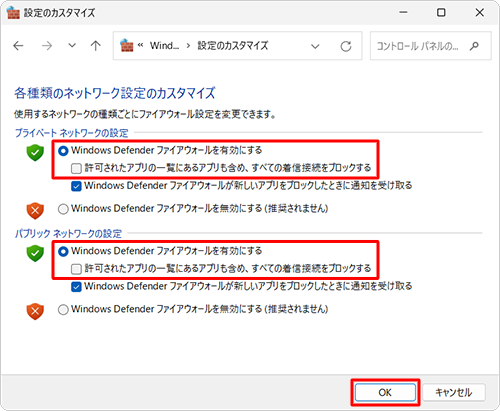Close the 設定のカスタマイズ window
500x411 pixels.
(480, 13)
